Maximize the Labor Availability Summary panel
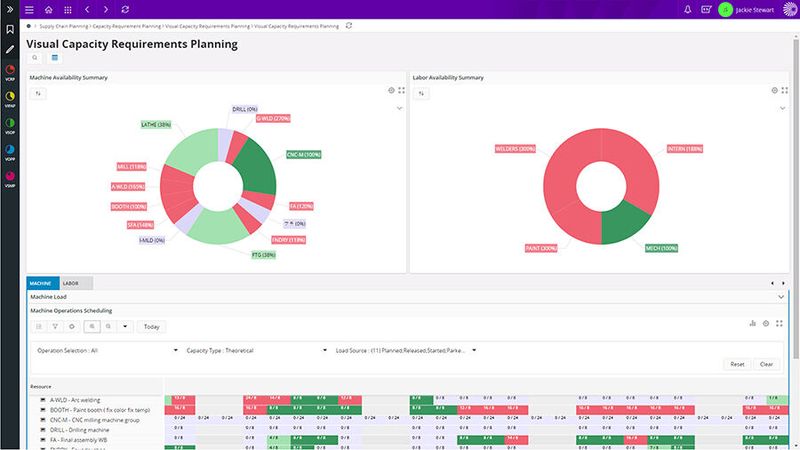The height and width of the screenshot is (450, 800). tap(785, 90)
